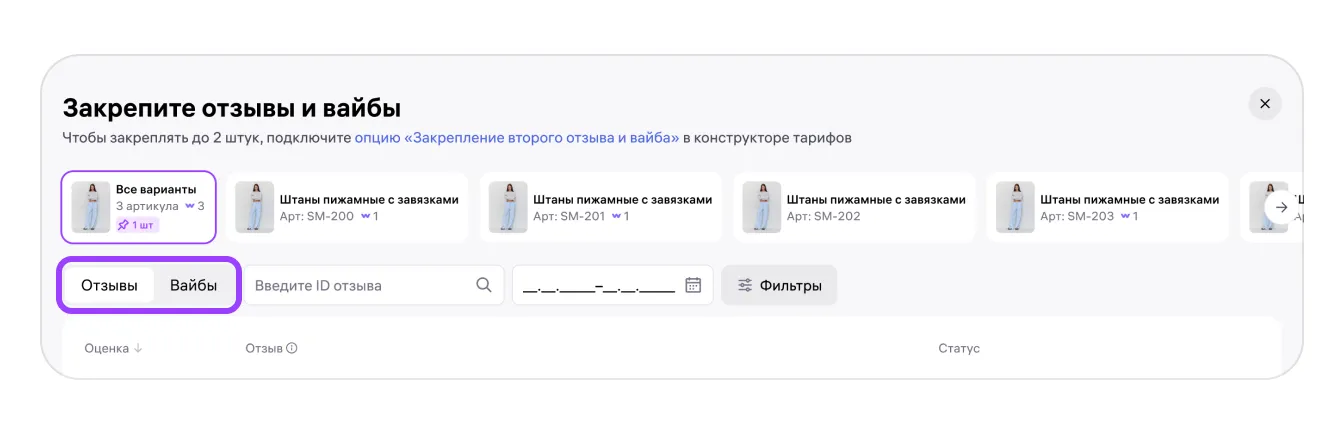Click the info icon next to Отзыв
This screenshot has height=434, width=1344.
[x=292, y=349]
